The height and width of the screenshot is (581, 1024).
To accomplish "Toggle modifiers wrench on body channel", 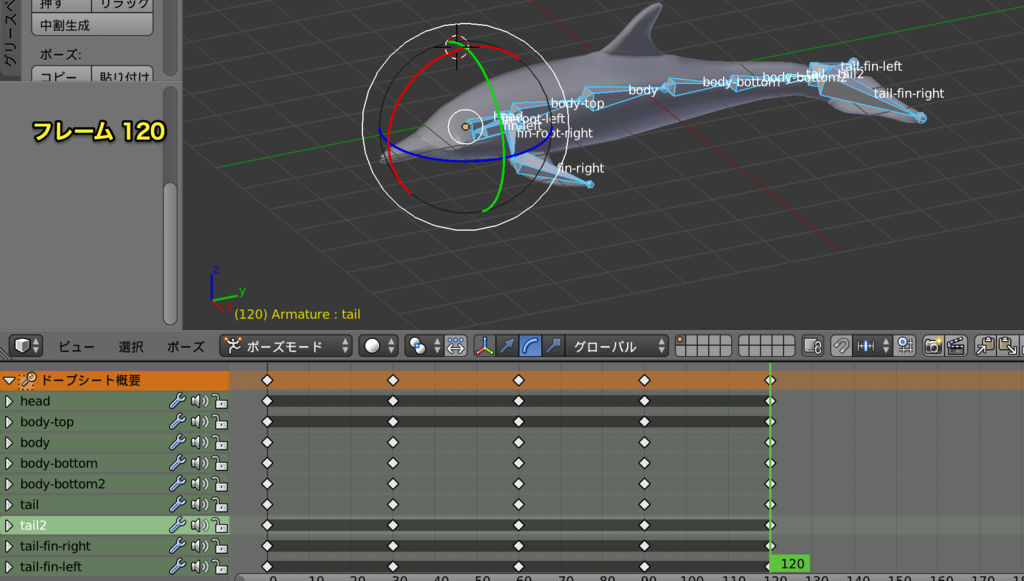I will coord(177,443).
